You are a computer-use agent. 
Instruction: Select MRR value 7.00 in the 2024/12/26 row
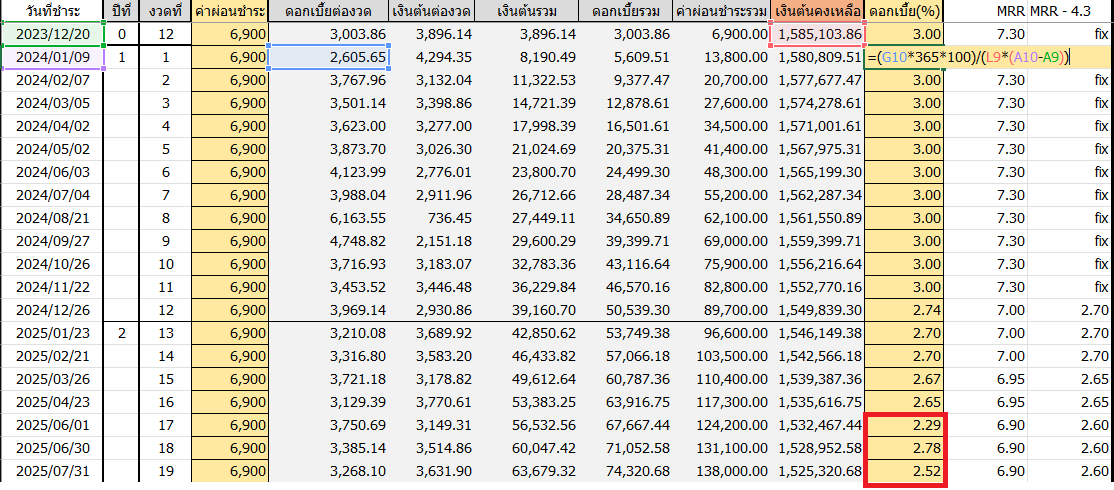pyautogui.click(x=985, y=310)
